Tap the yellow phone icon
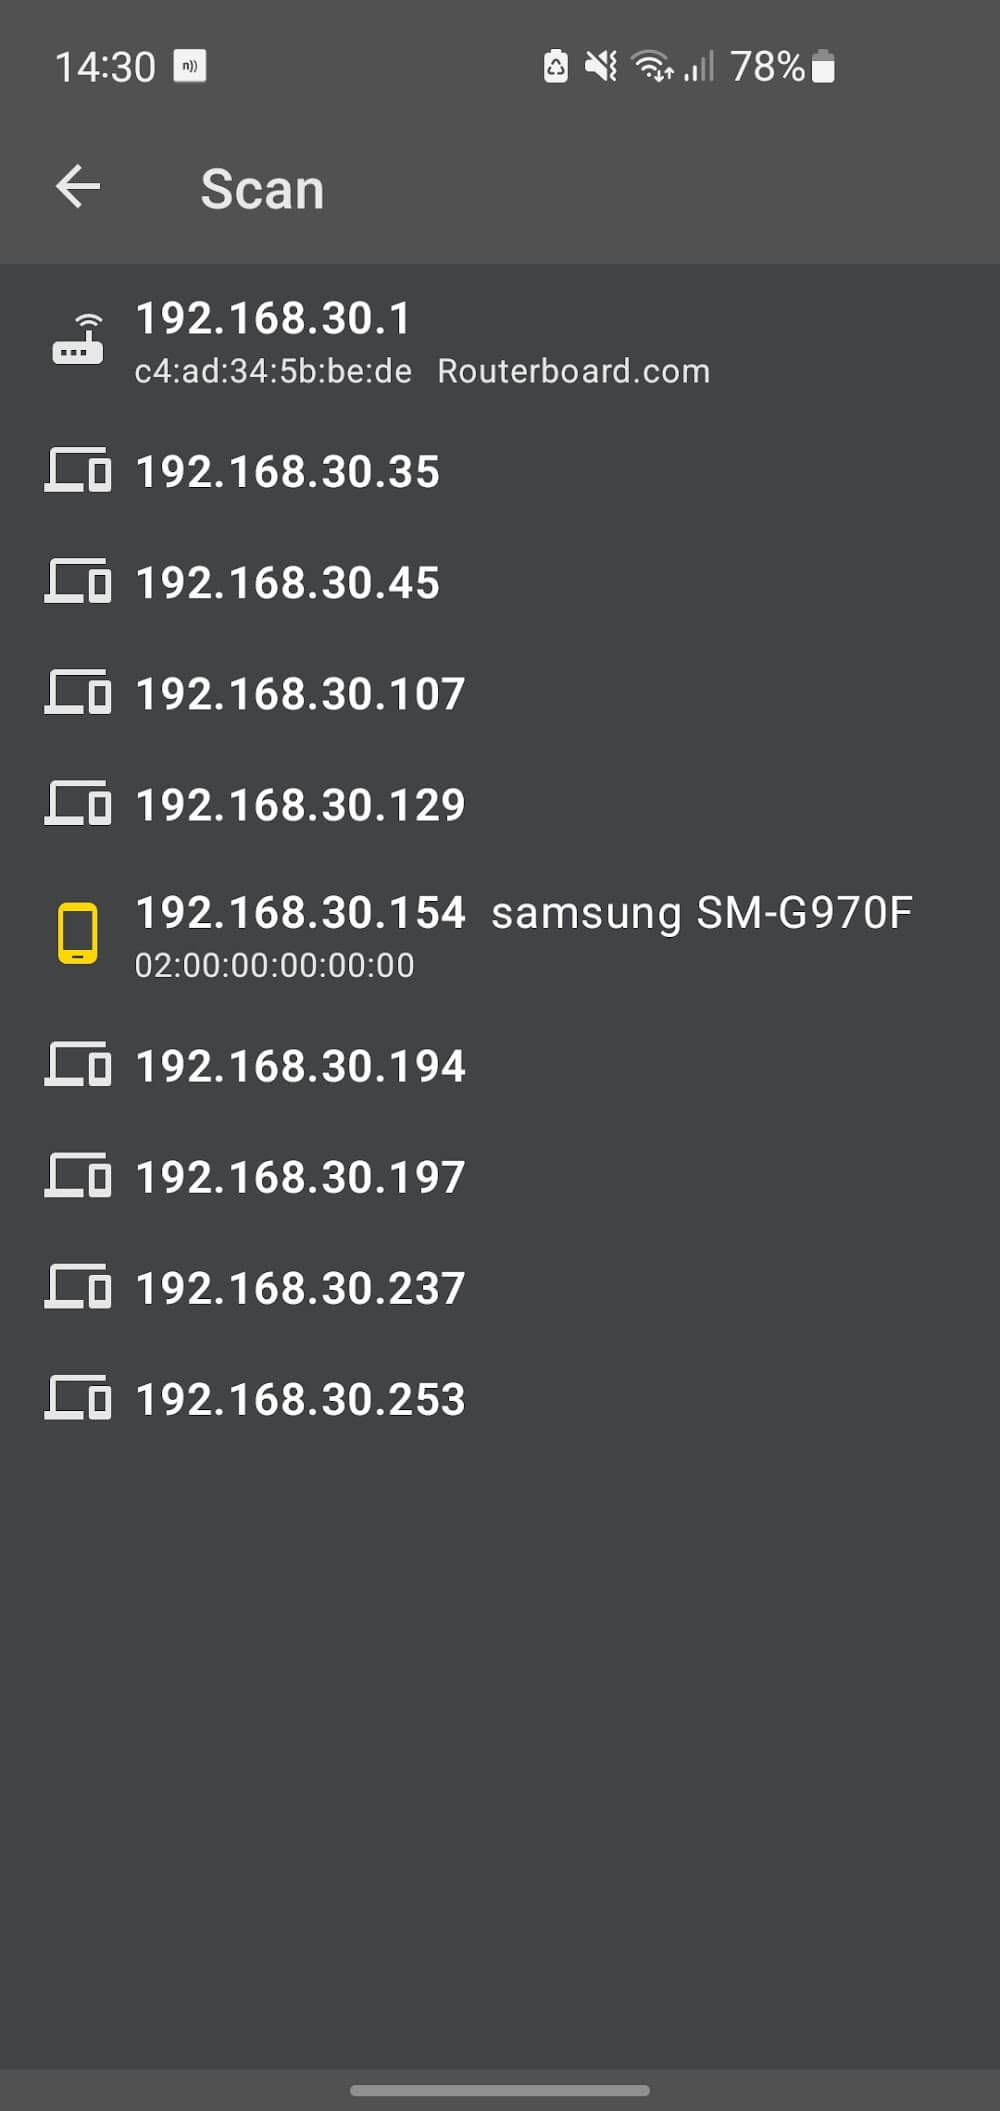1000x2111 pixels. (78, 933)
